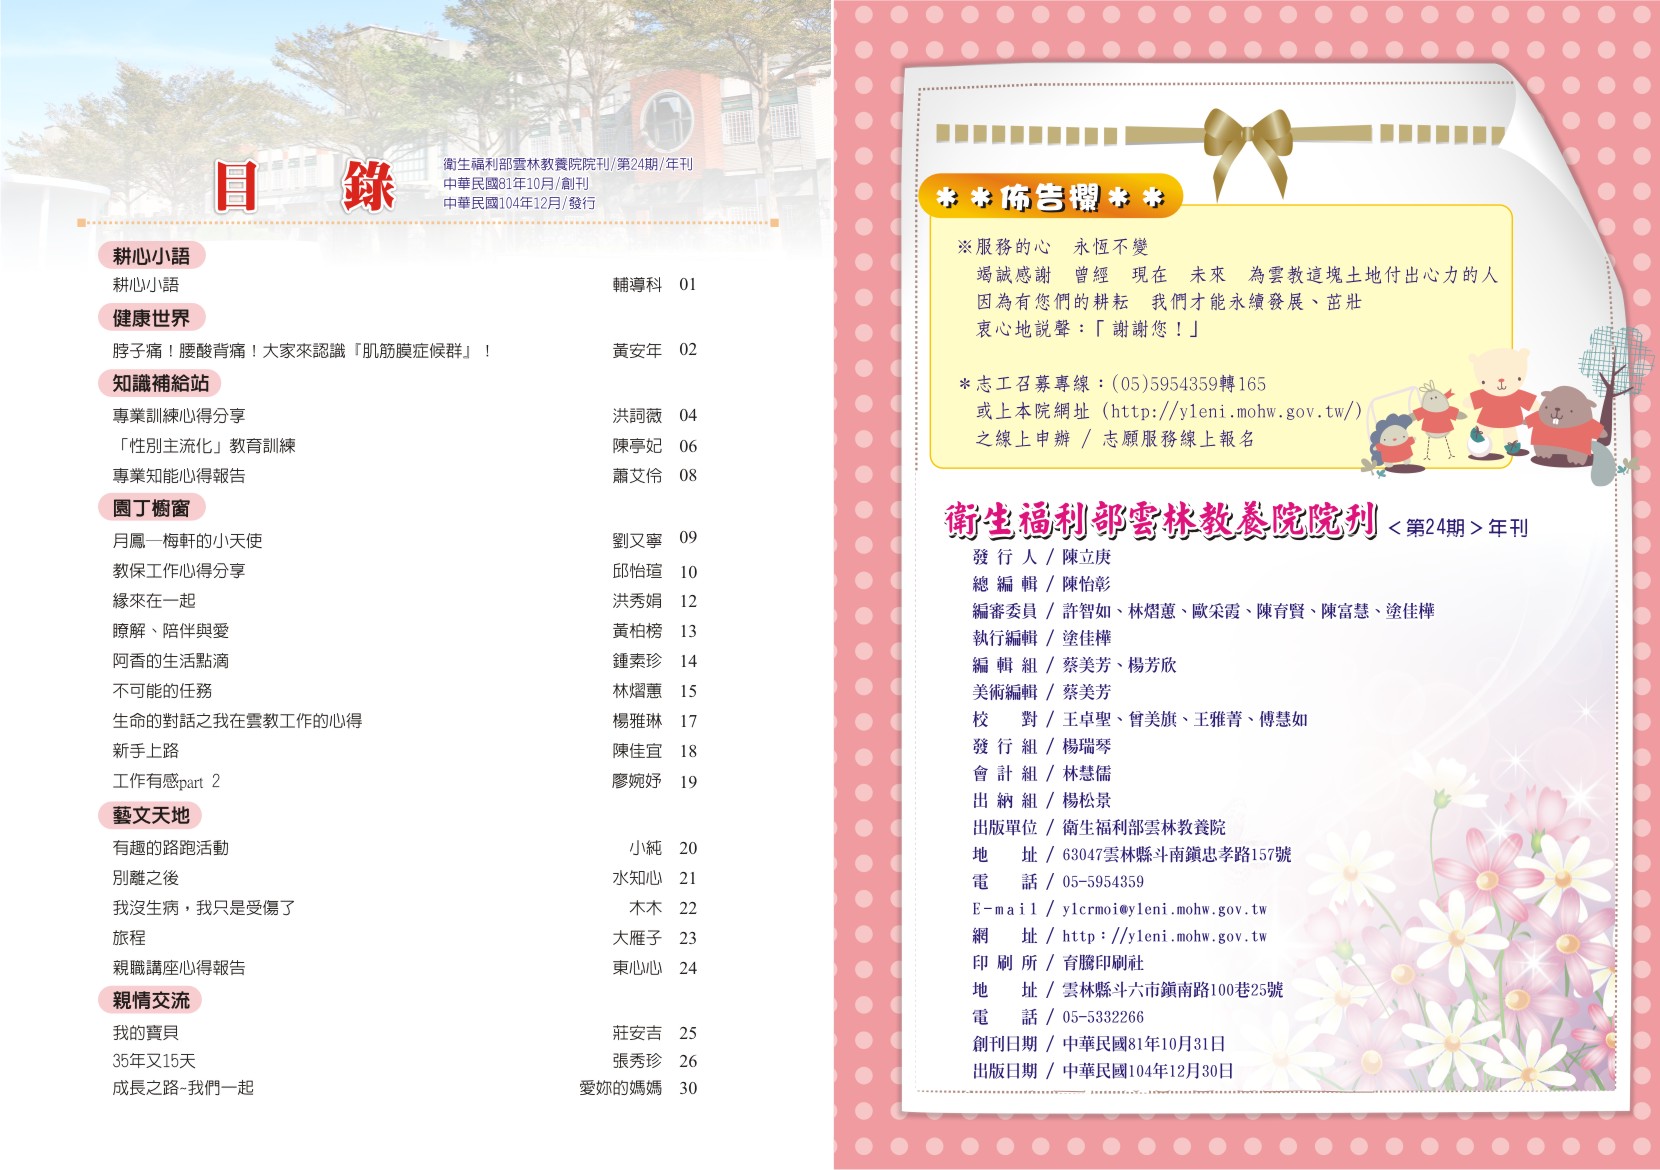The image size is (1660, 1170).
Task: Select the 親情交流 section heading
Action: click(x=151, y=1000)
